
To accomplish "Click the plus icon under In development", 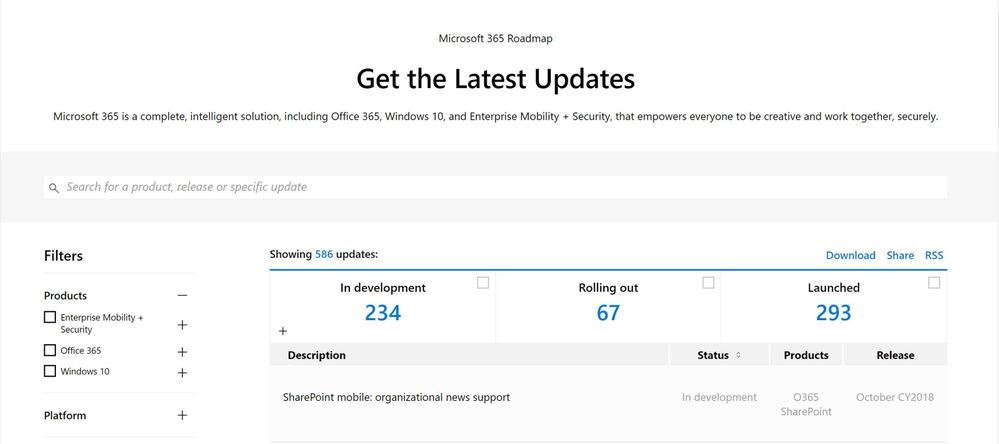I will point(283,331).
